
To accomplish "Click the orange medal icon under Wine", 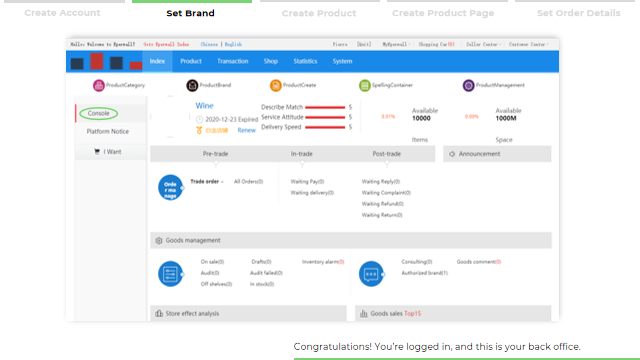I will tap(199, 130).
